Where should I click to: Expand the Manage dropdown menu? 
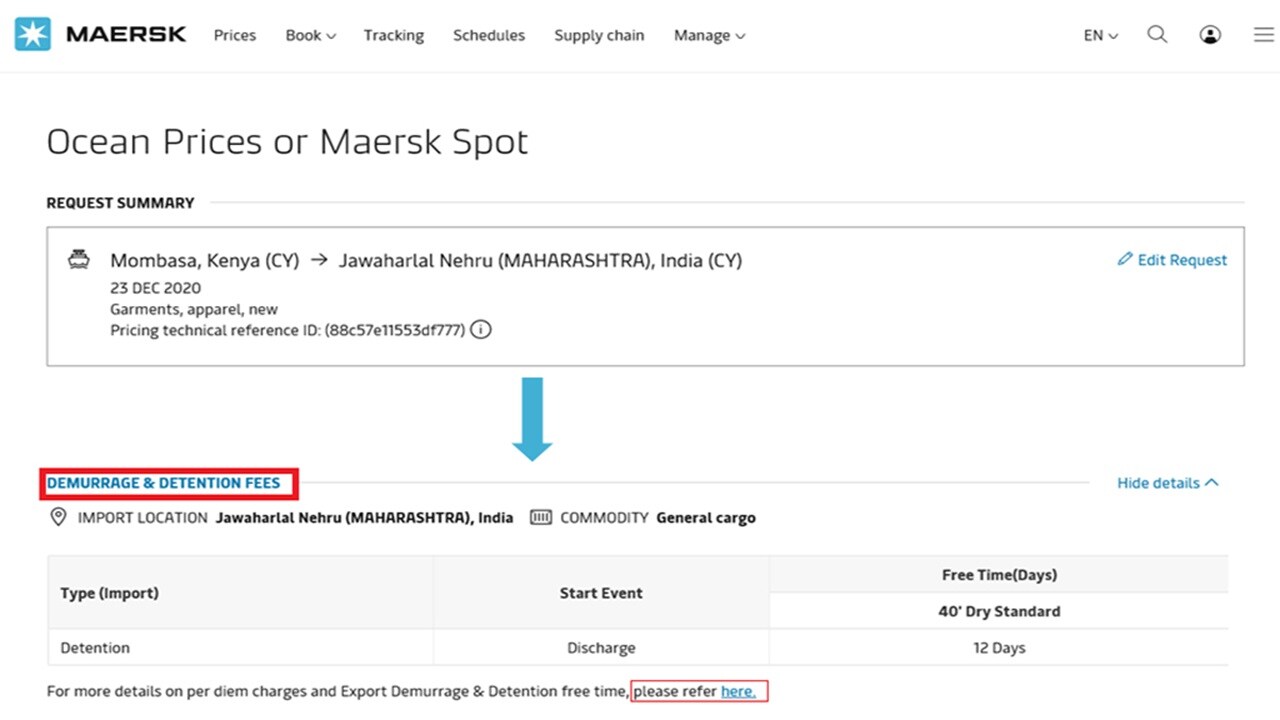(709, 35)
